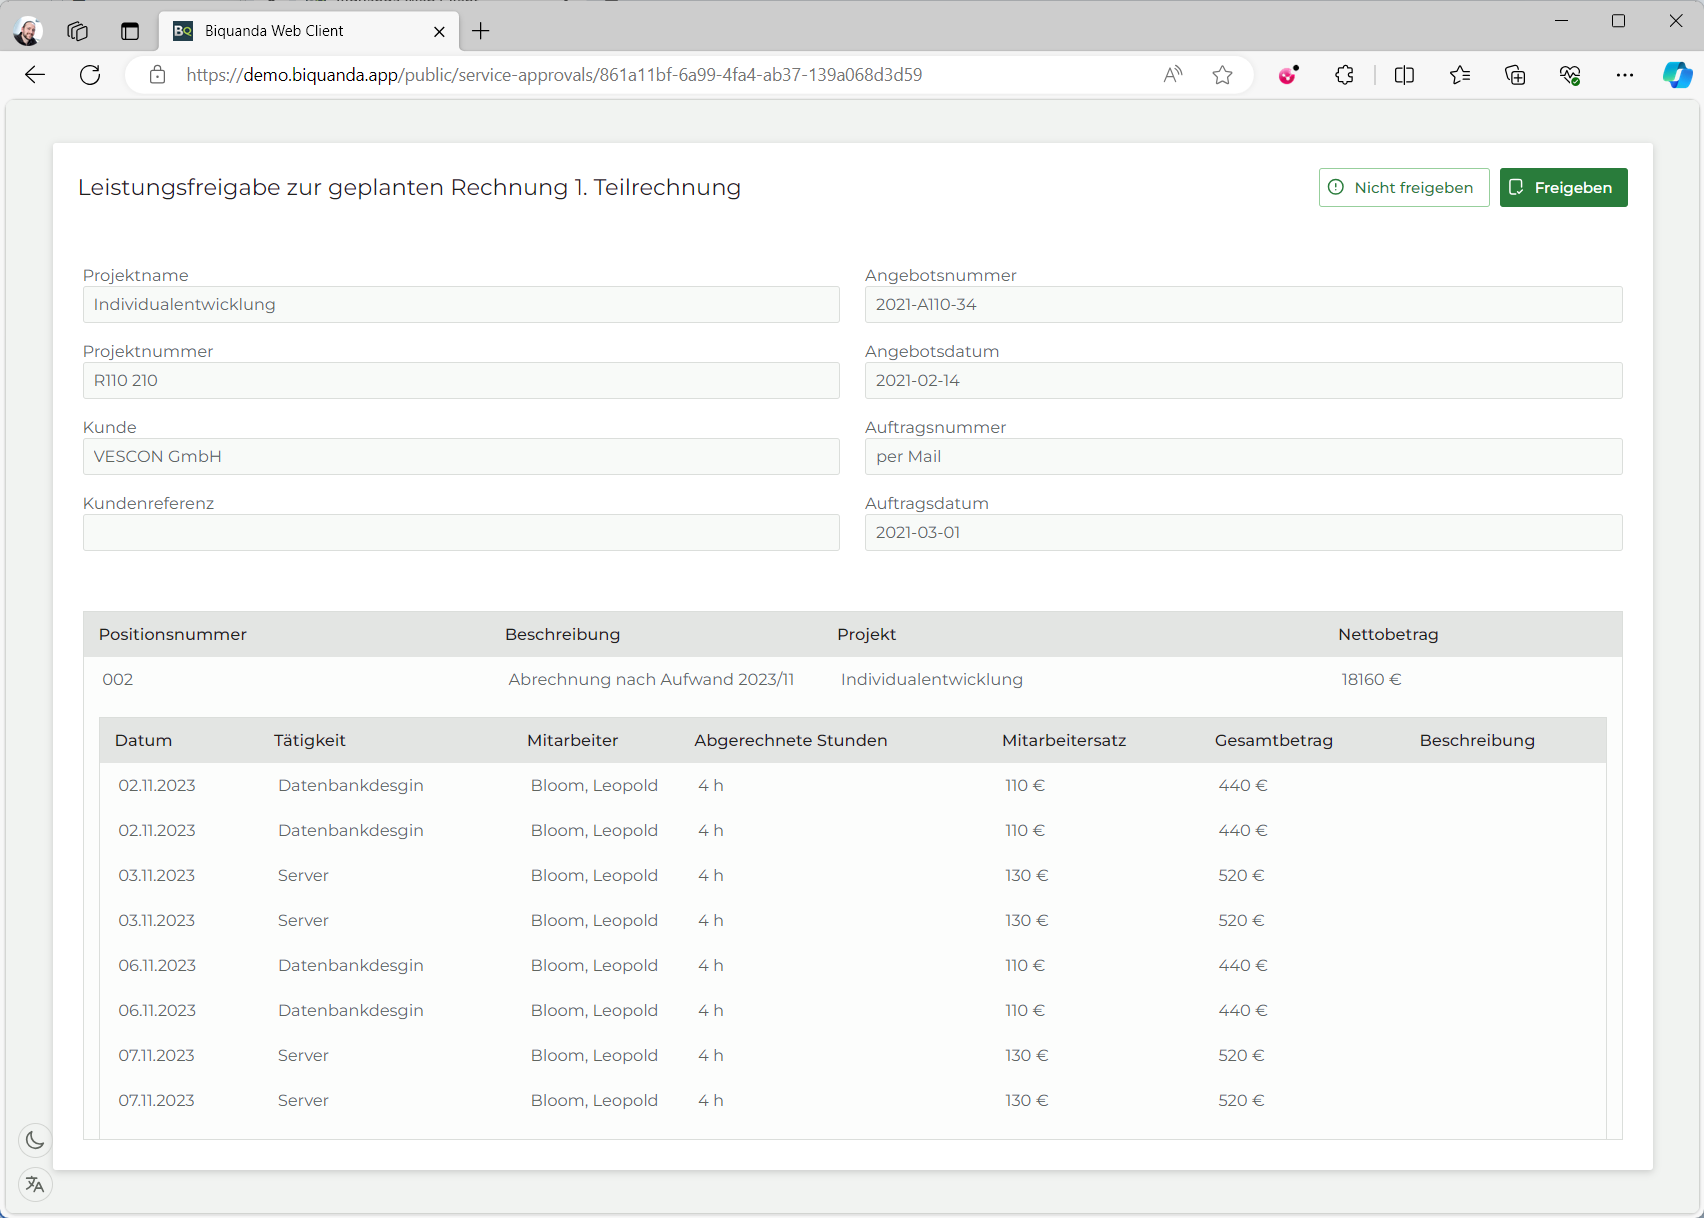The image size is (1704, 1218).
Task: Go back to the previous page
Action: coord(35,75)
